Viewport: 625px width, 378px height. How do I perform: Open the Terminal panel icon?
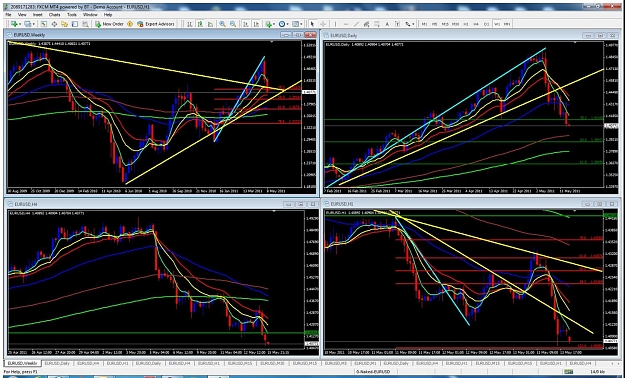[75, 24]
